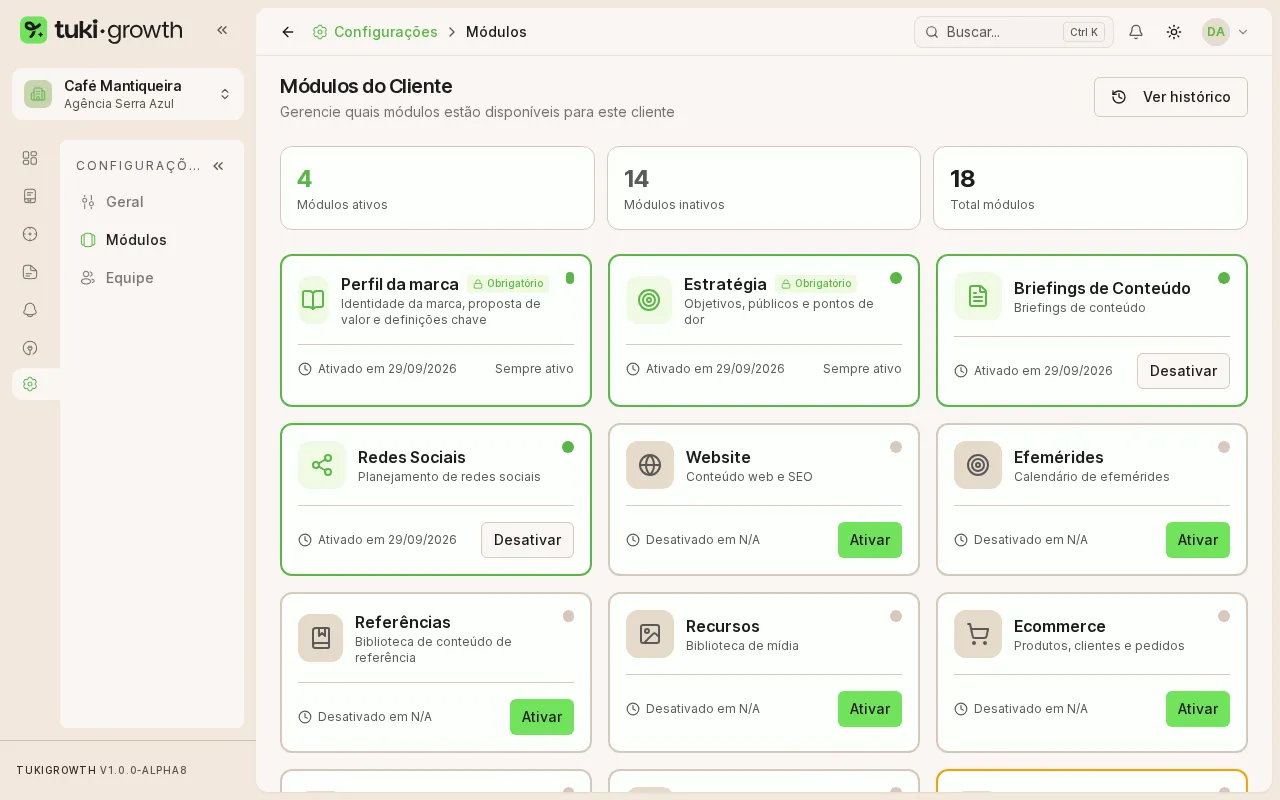Open Ver histórico
Image resolution: width=1280 pixels, height=800 pixels.
pyautogui.click(x=1171, y=97)
